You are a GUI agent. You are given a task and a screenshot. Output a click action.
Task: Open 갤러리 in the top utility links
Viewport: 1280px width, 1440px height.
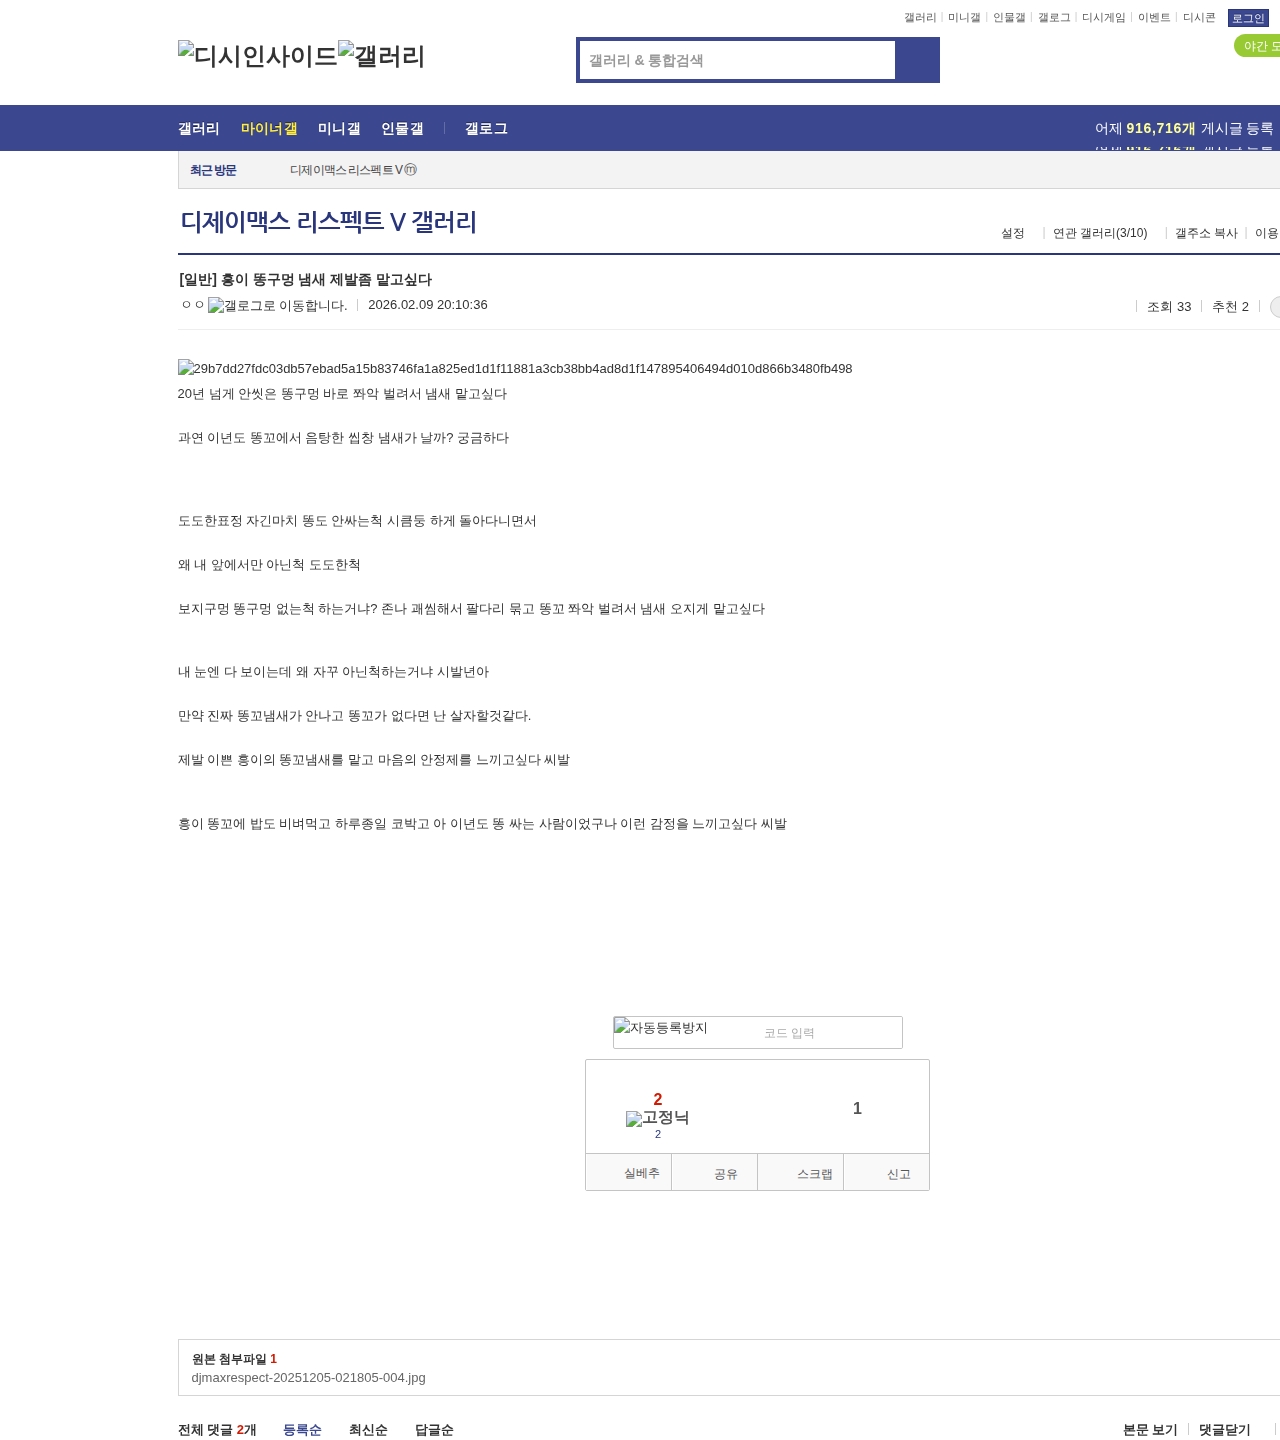[920, 18]
